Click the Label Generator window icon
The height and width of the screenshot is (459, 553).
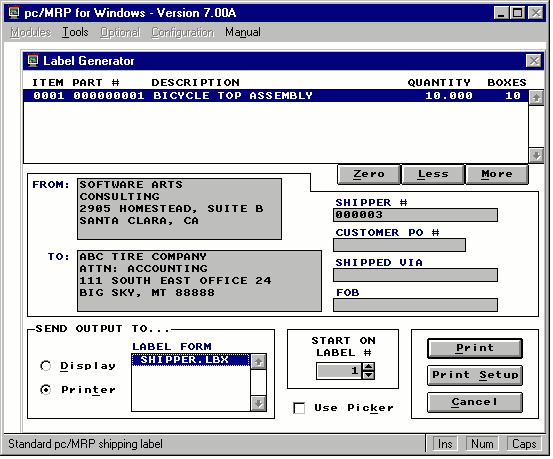point(33,61)
